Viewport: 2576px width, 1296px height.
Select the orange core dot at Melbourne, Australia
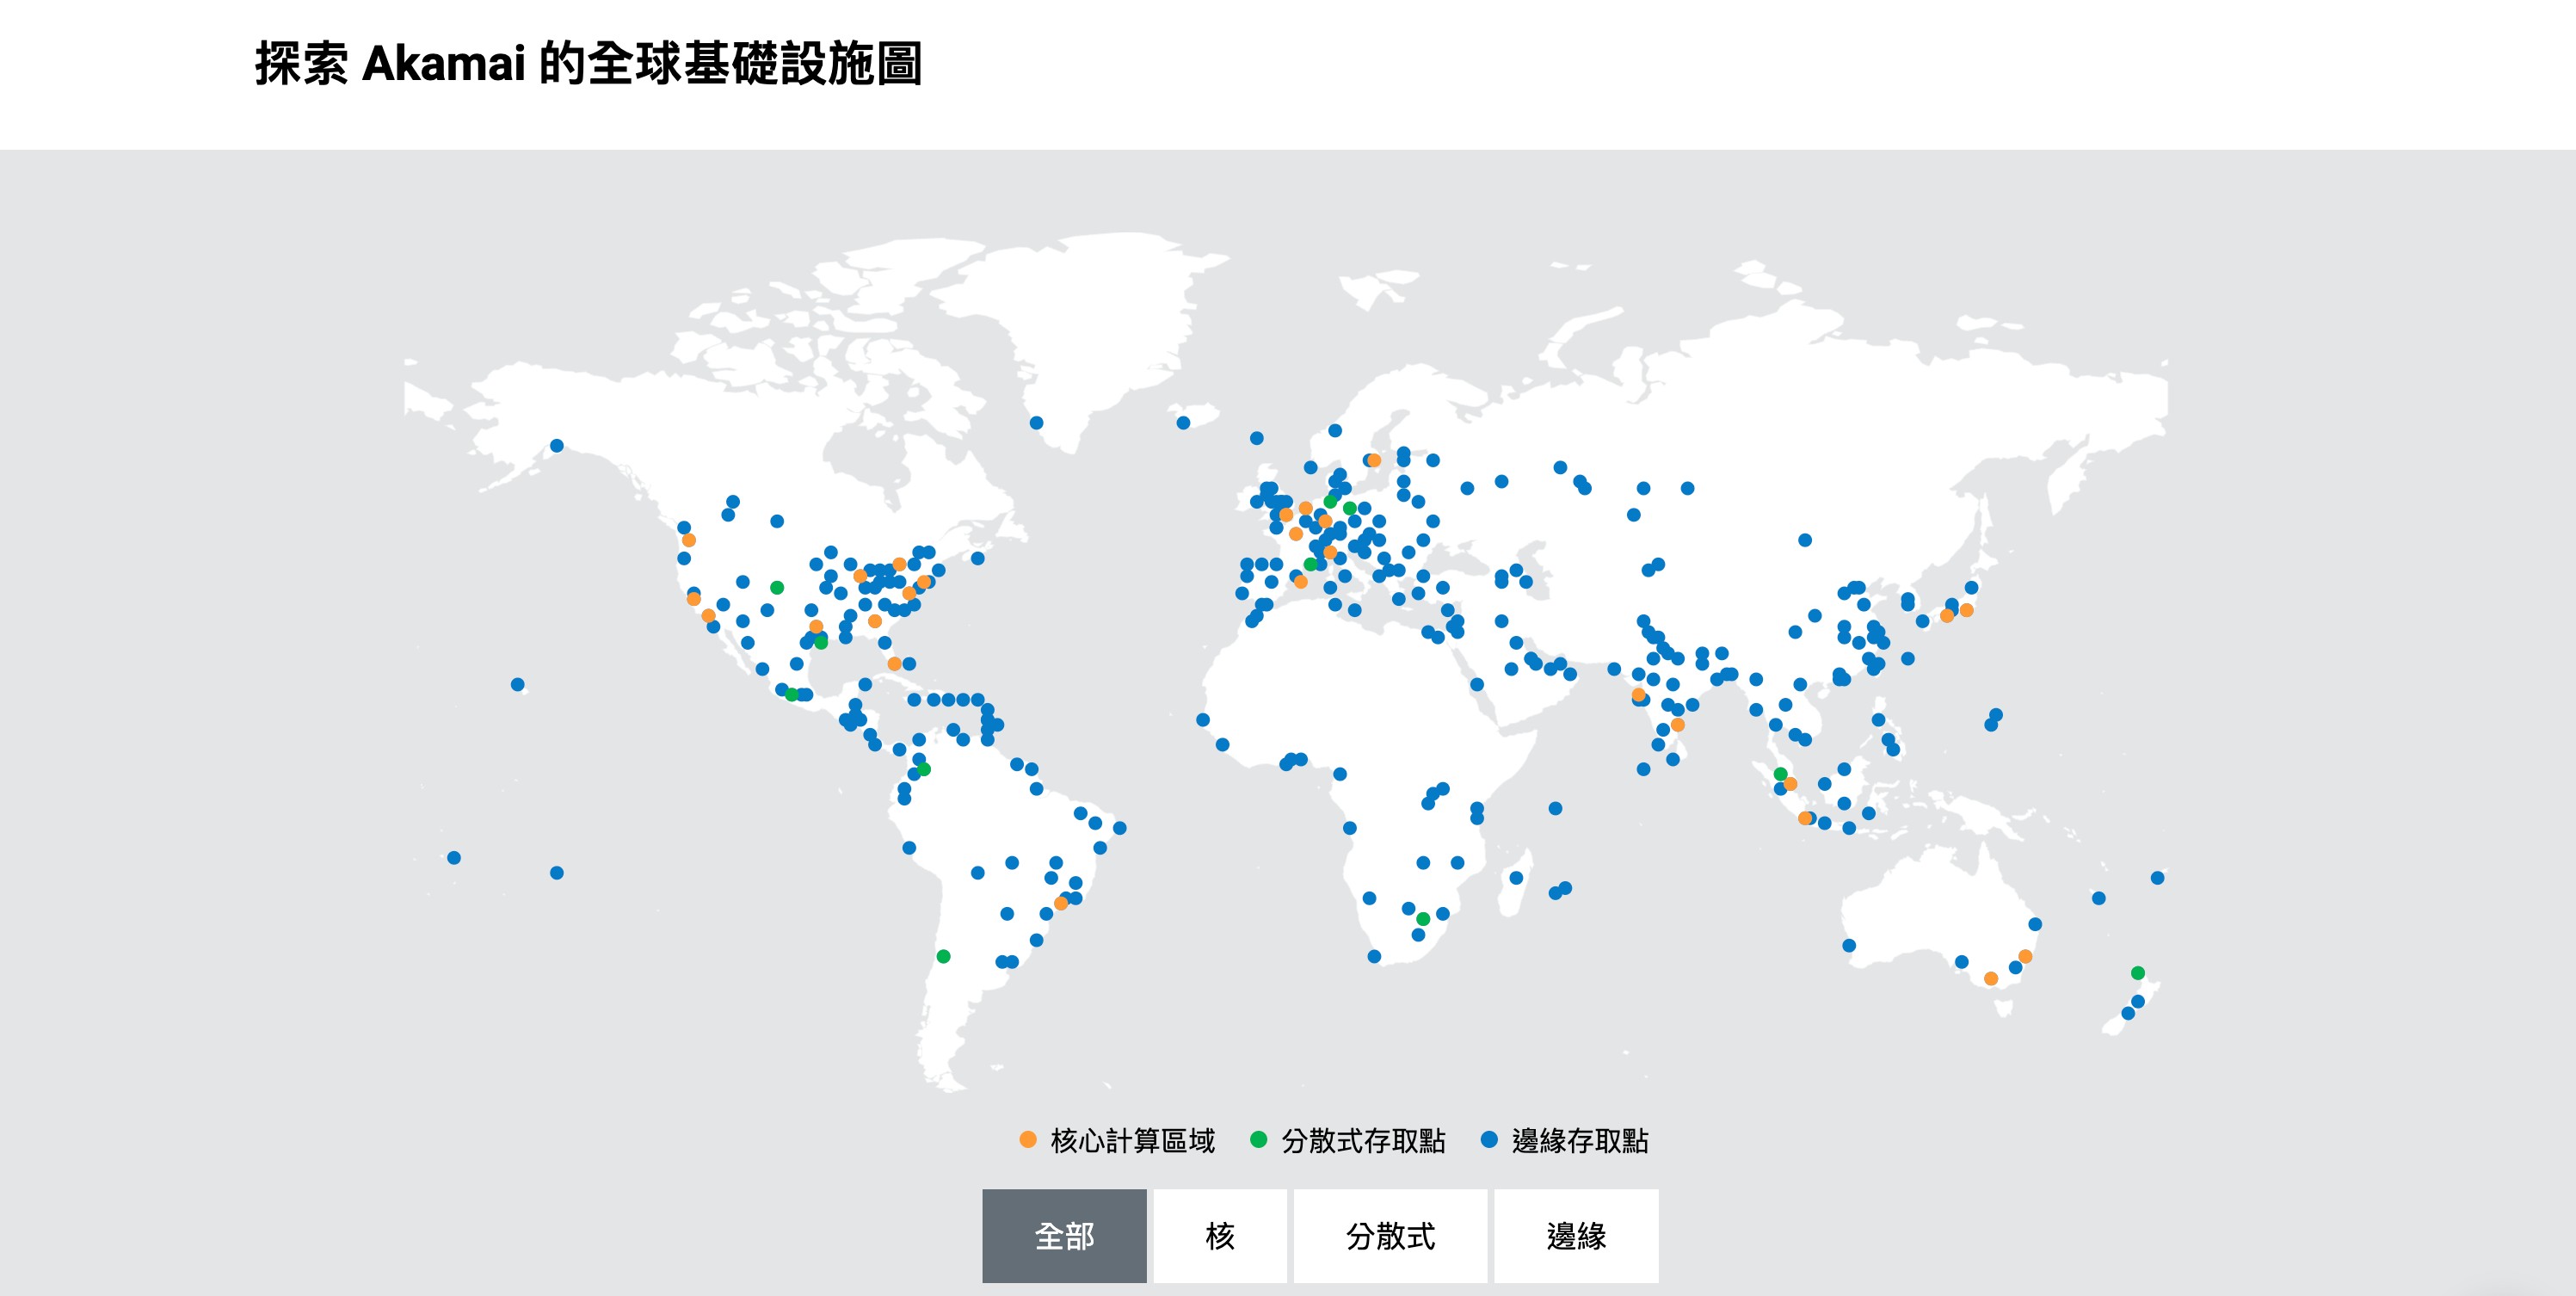(x=1991, y=979)
